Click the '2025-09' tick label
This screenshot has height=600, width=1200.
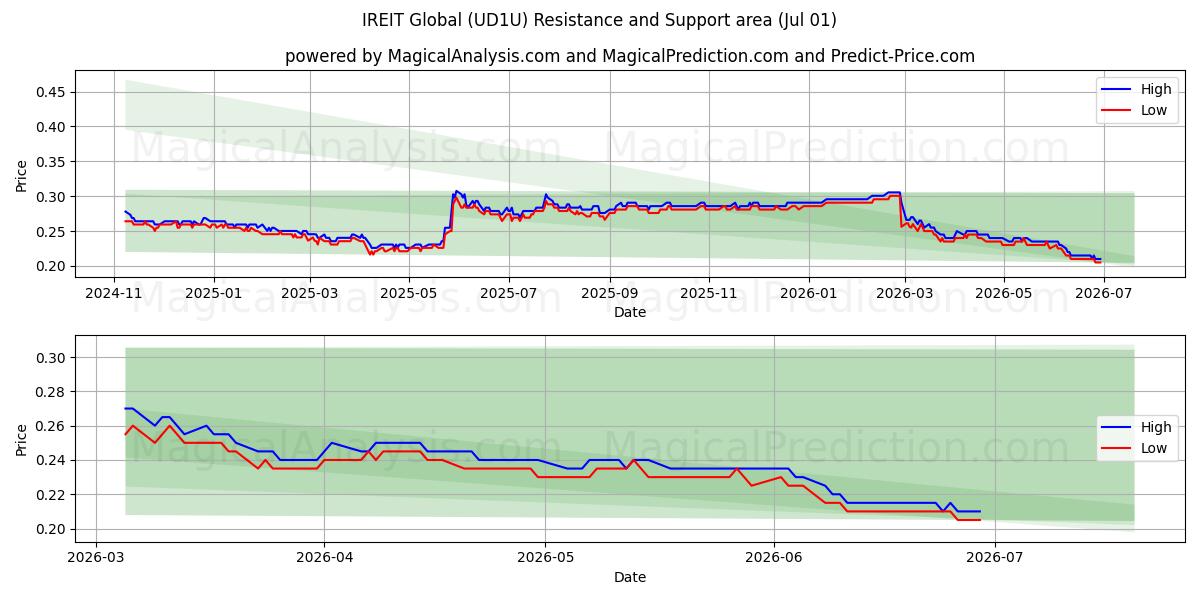point(609,293)
